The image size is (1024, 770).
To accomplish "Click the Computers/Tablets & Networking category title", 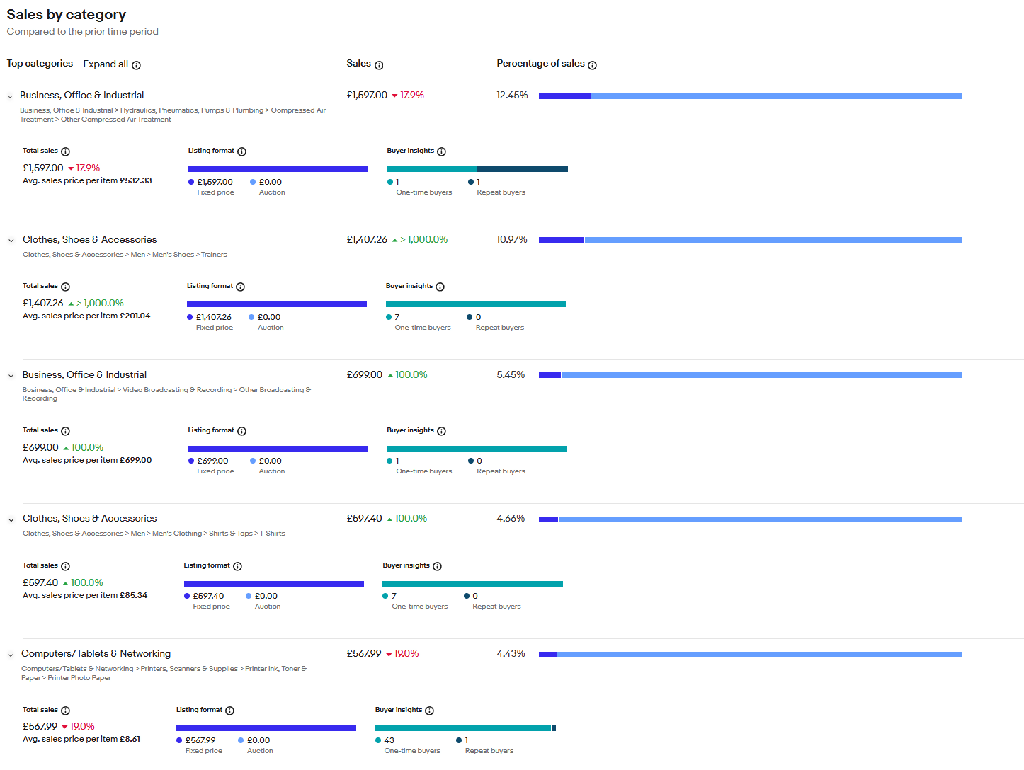I will [96, 654].
